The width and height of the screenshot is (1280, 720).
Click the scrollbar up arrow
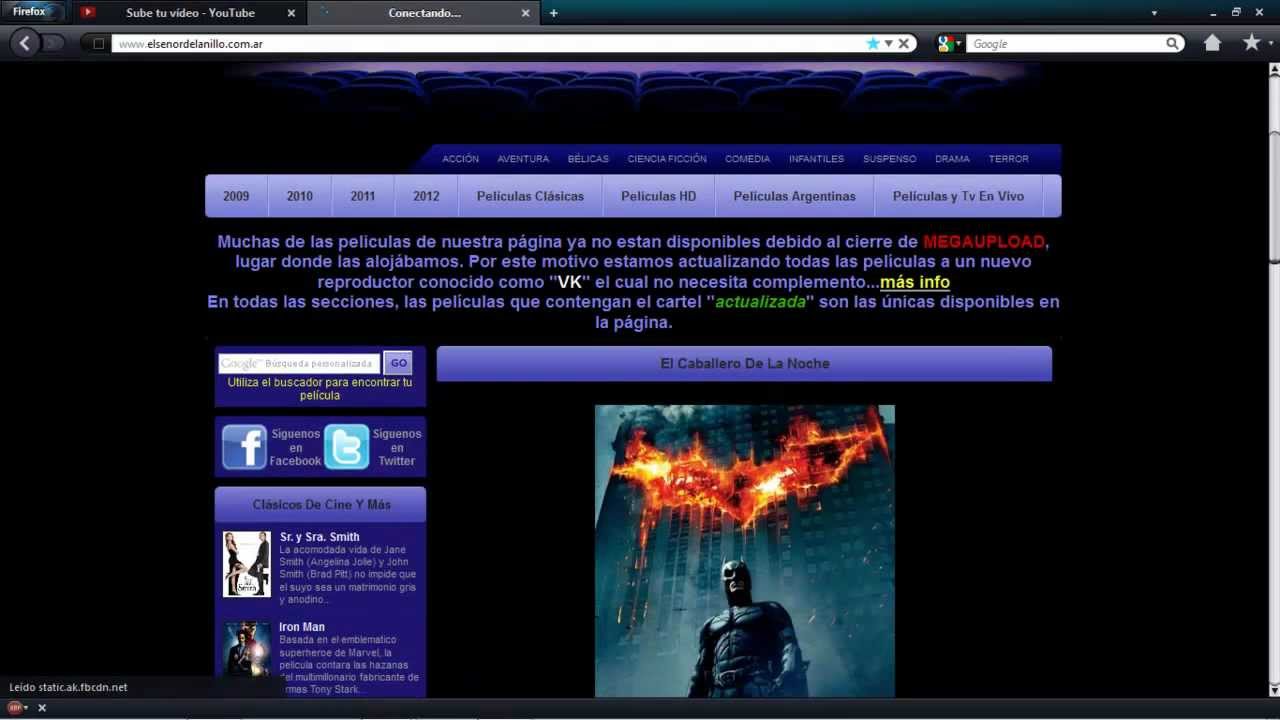[1274, 69]
